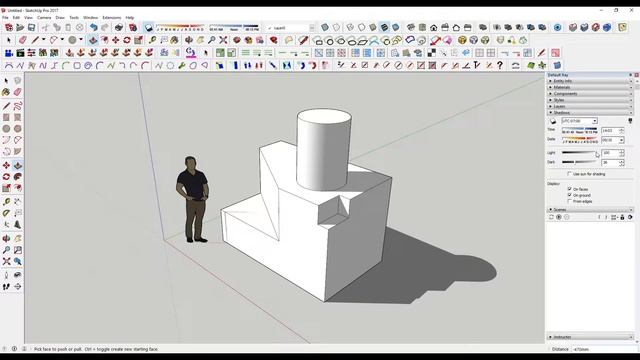Select the Select arrow tool in top toolbar
The width and height of the screenshot is (640, 360).
coord(9,40)
